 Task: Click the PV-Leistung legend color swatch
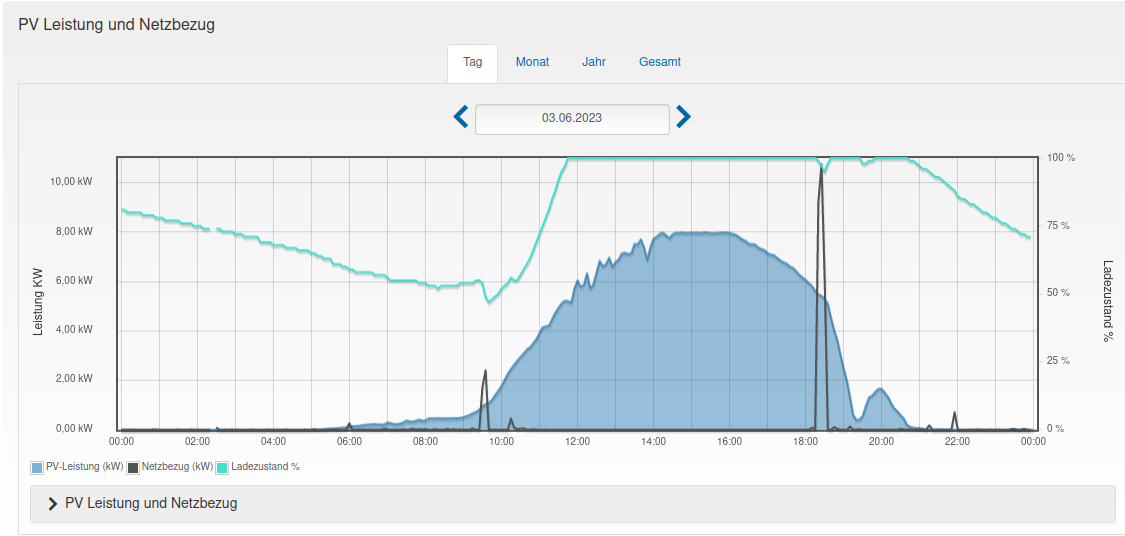37,468
